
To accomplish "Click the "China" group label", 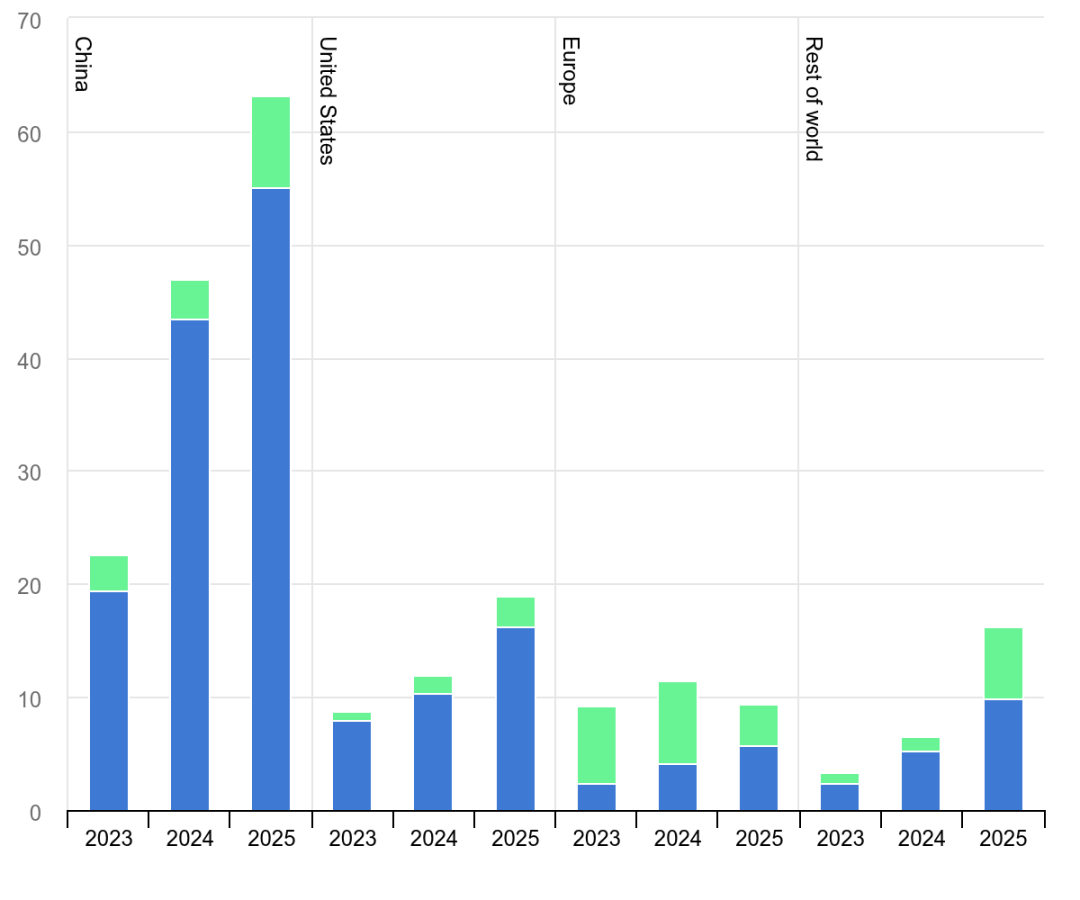I will click(x=82, y=64).
